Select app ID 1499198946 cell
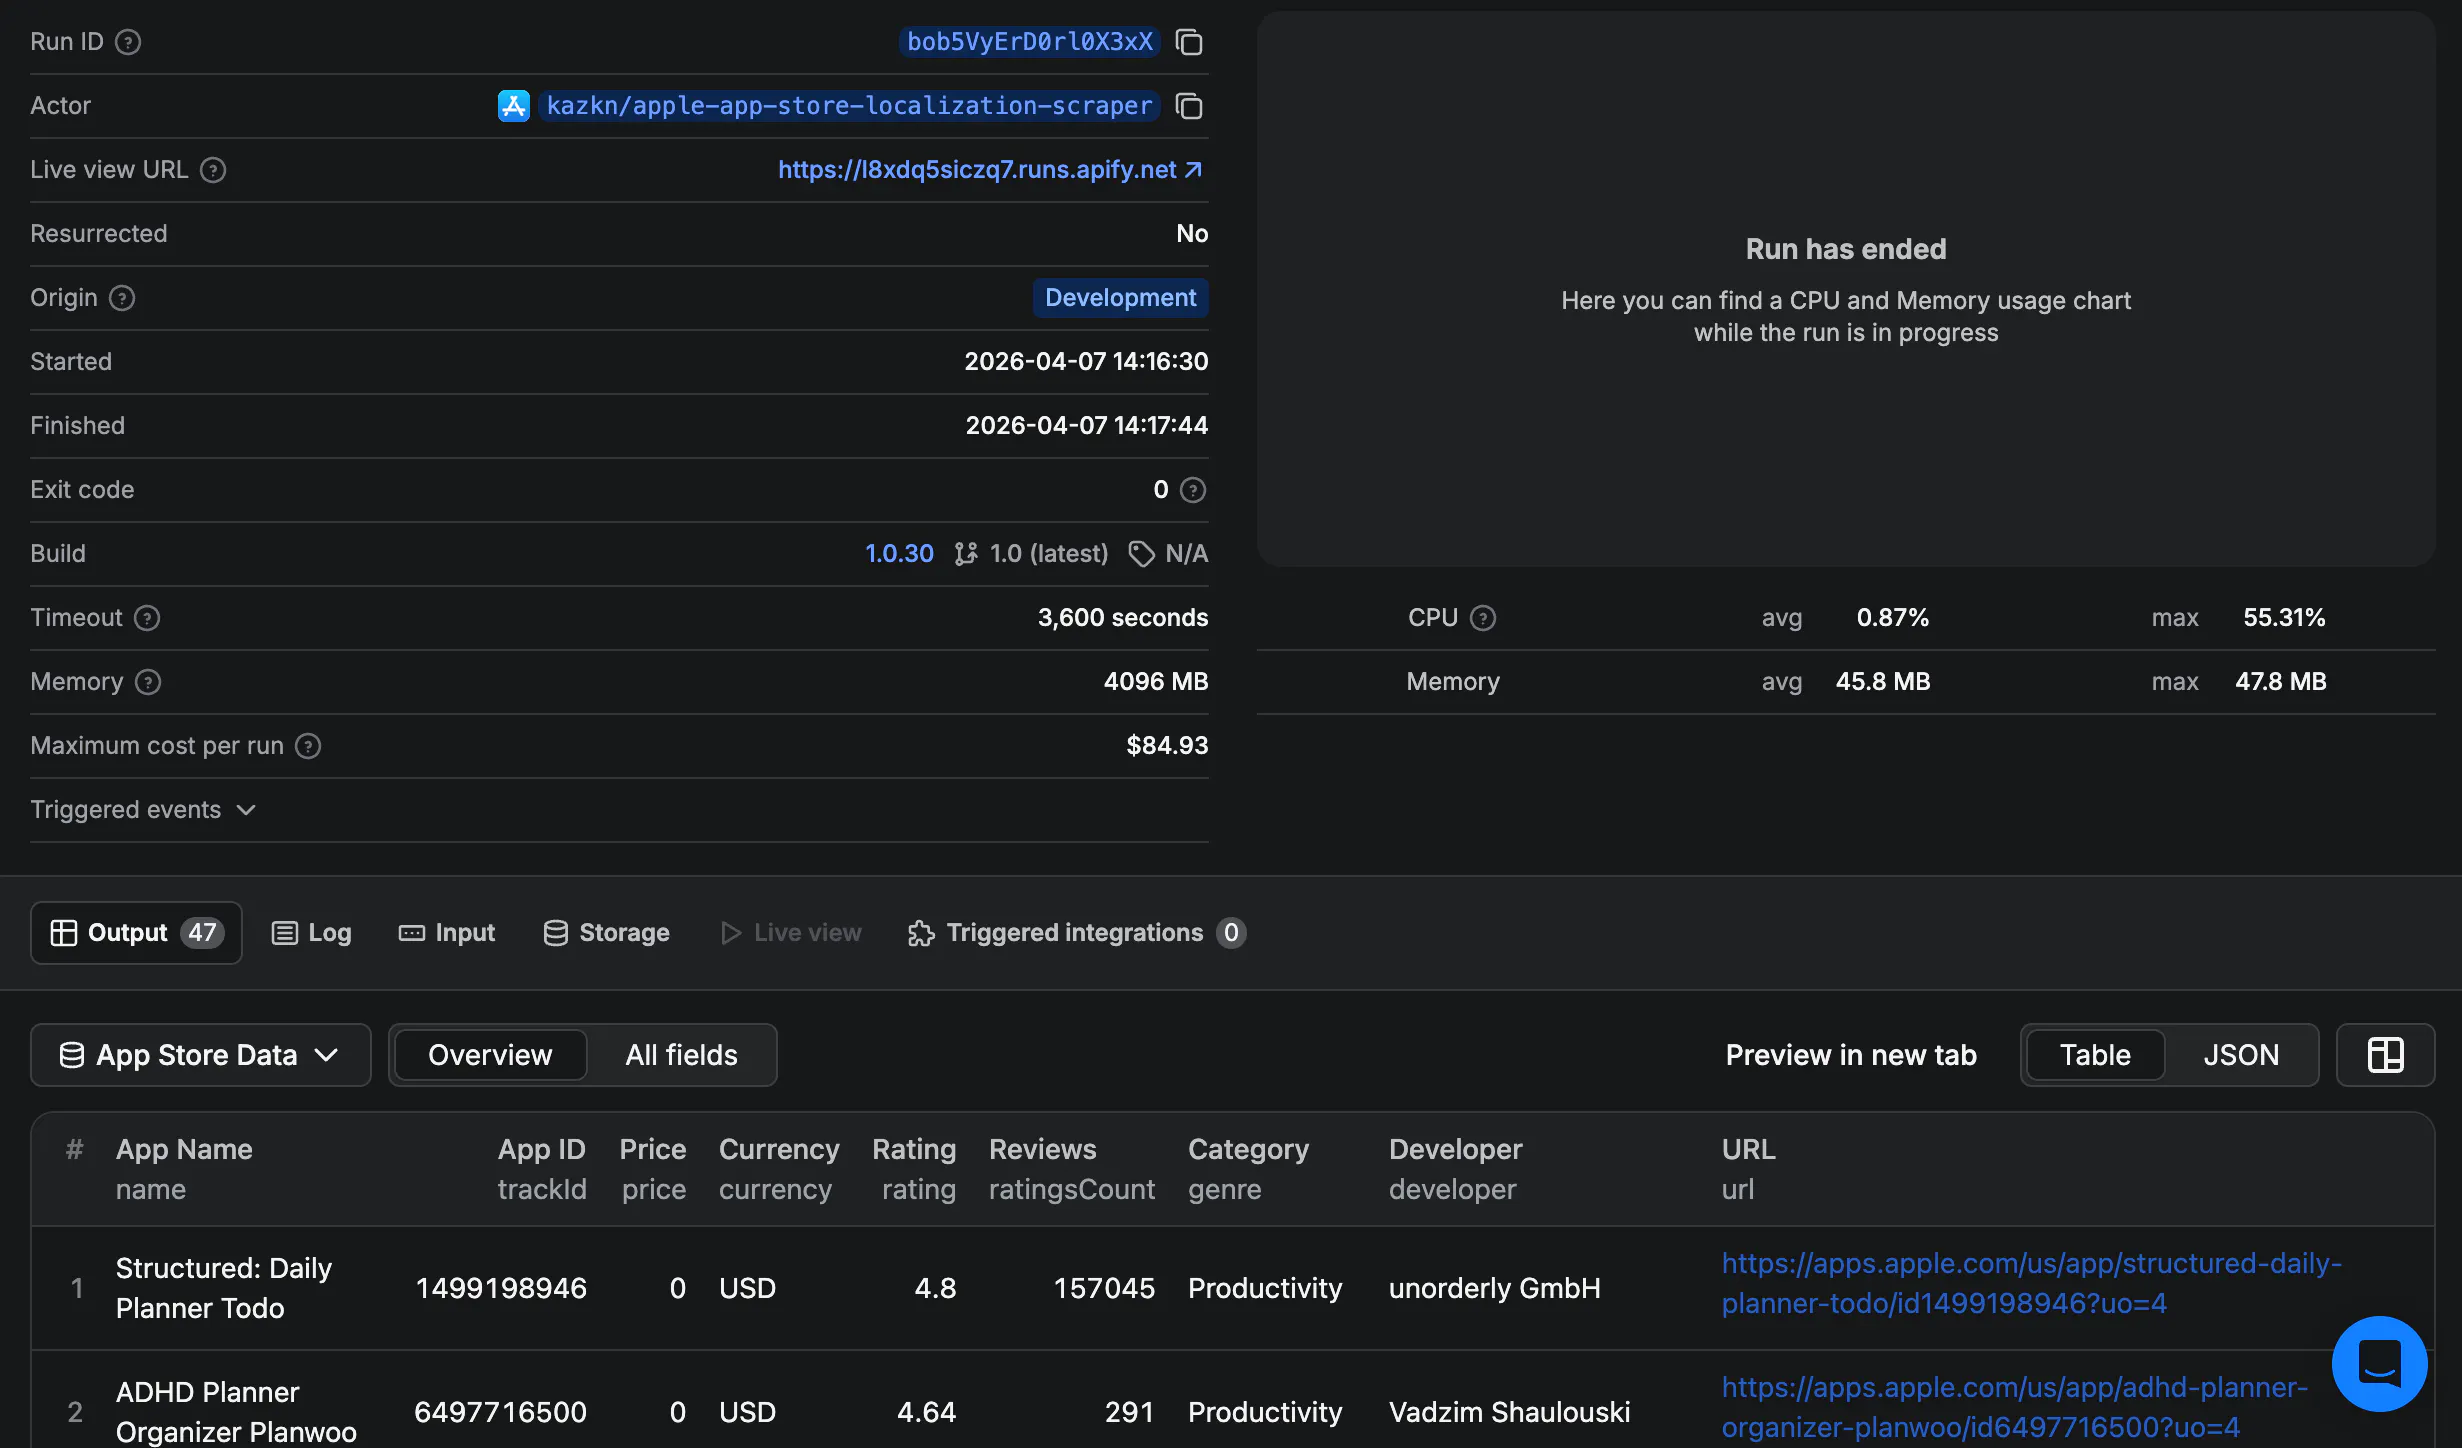The height and width of the screenshot is (1448, 2462). 501,1288
